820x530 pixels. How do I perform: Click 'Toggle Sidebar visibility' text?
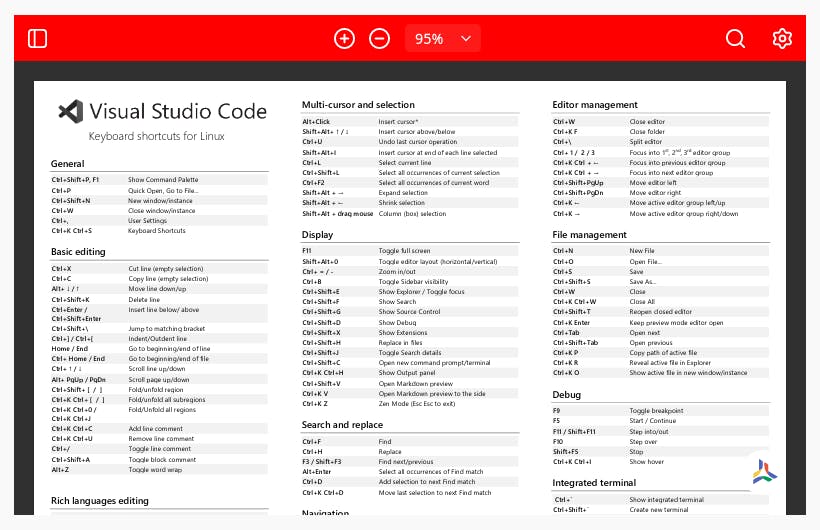point(413,281)
